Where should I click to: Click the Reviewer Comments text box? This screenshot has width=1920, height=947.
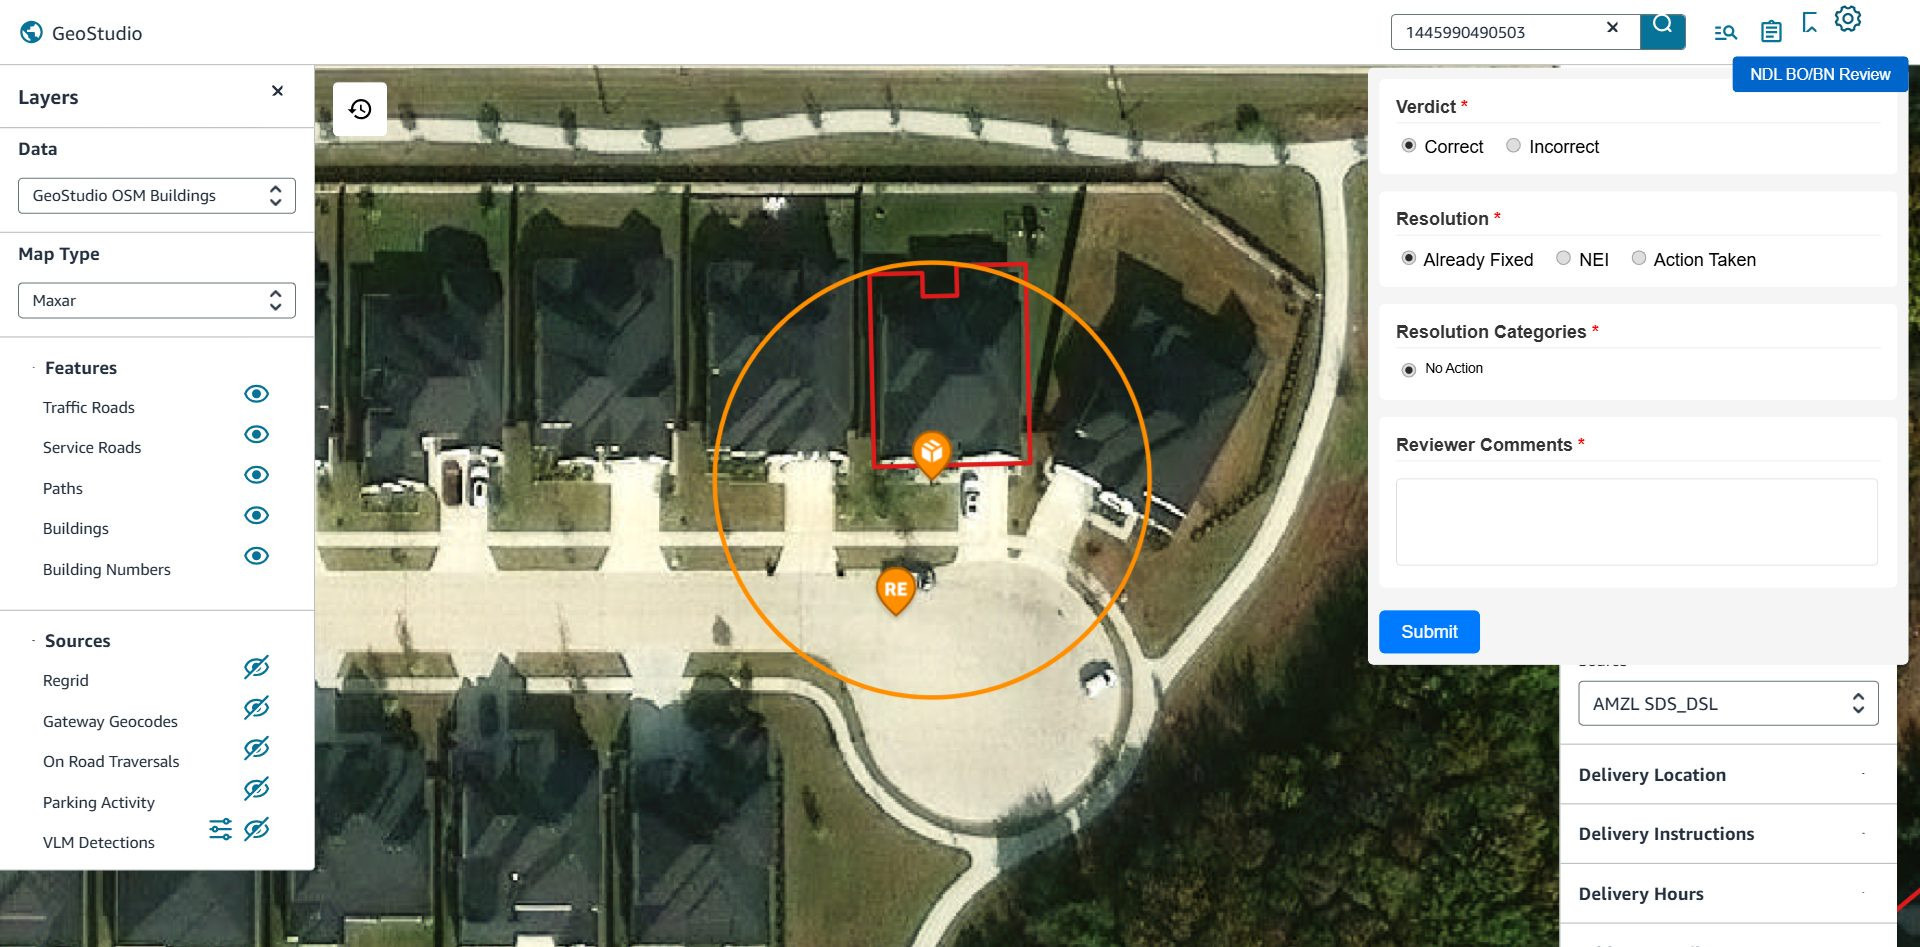coord(1636,522)
